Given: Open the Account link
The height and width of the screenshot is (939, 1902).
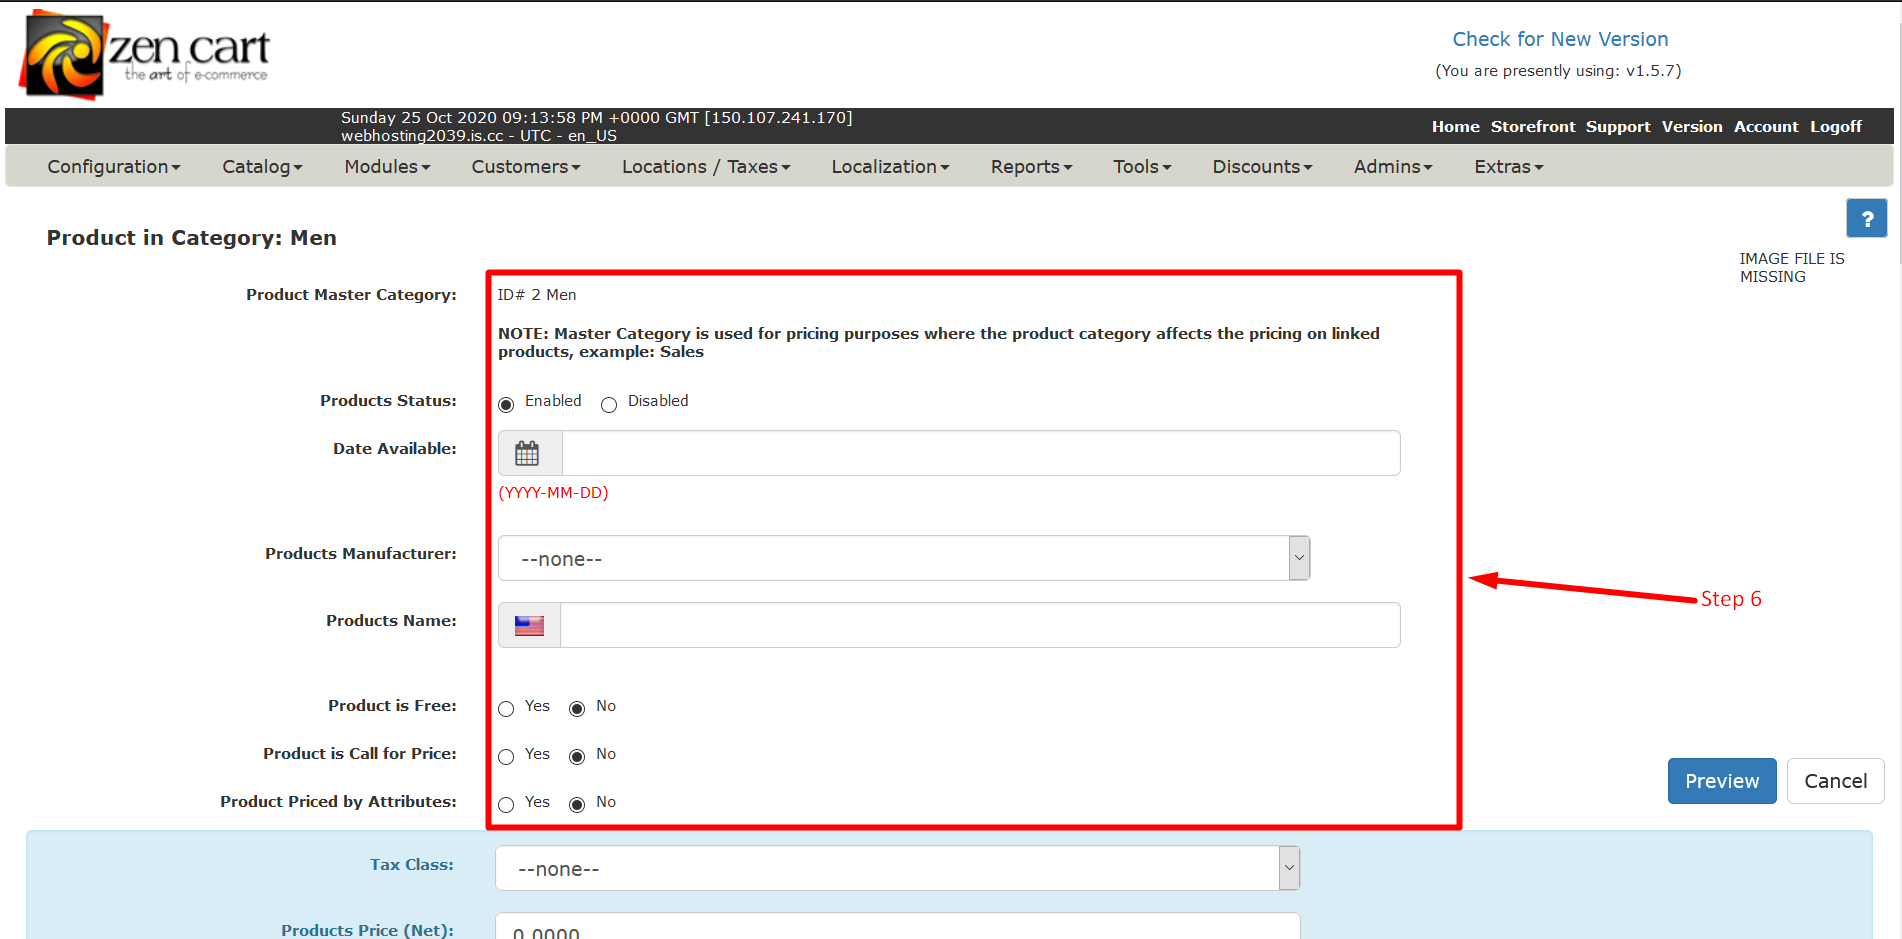Looking at the screenshot, I should click(1766, 127).
